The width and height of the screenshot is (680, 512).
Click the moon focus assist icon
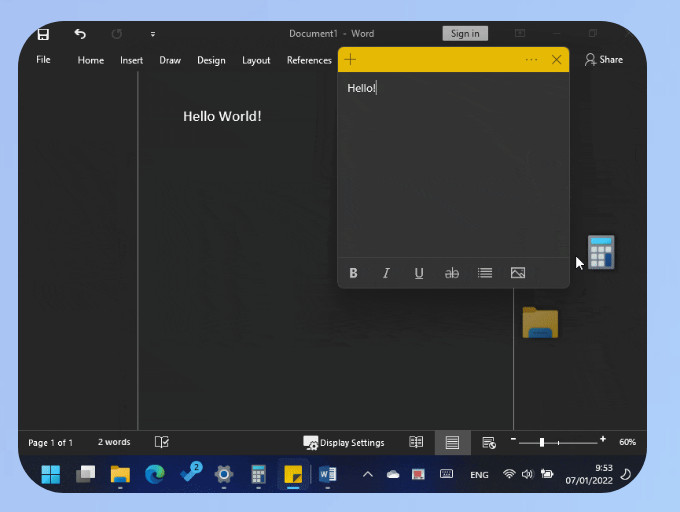[625, 474]
